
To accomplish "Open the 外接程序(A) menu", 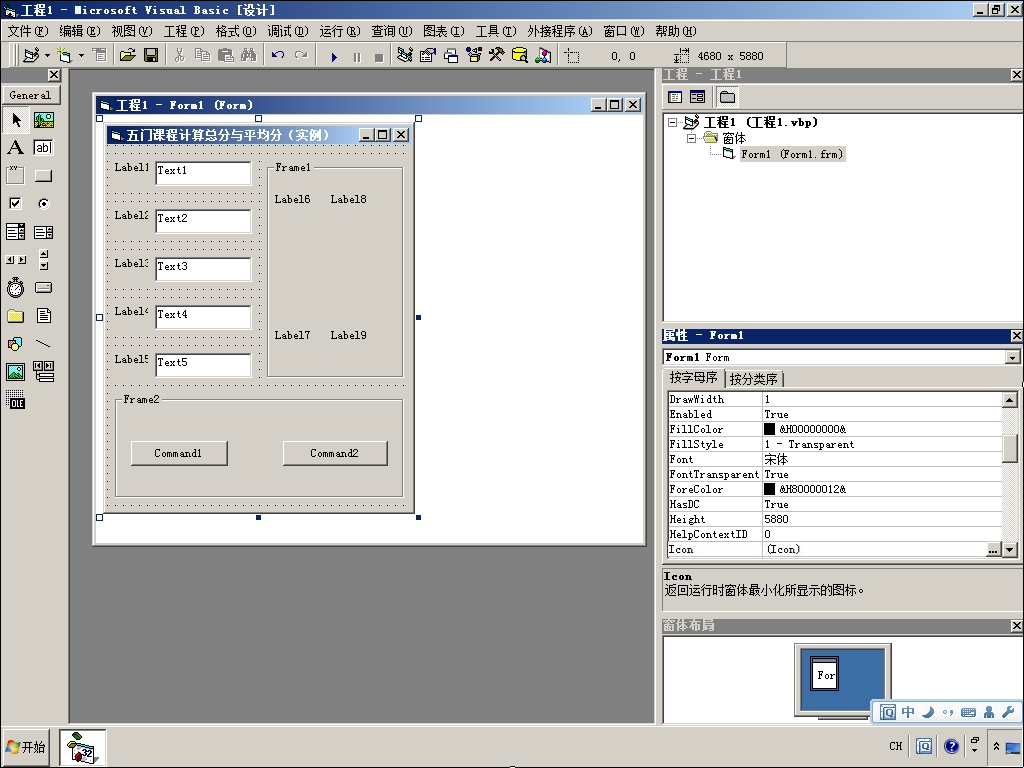I will 560,31.
